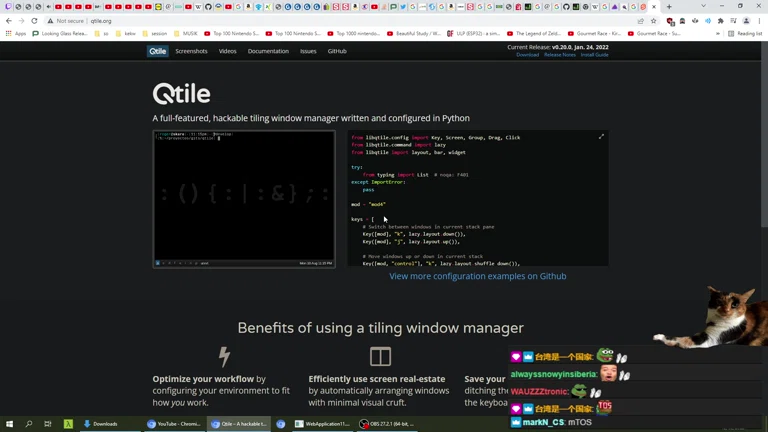This screenshot has height=432, width=768.
Task: Open the Extensions puzzle icon
Action: (x=720, y=21)
